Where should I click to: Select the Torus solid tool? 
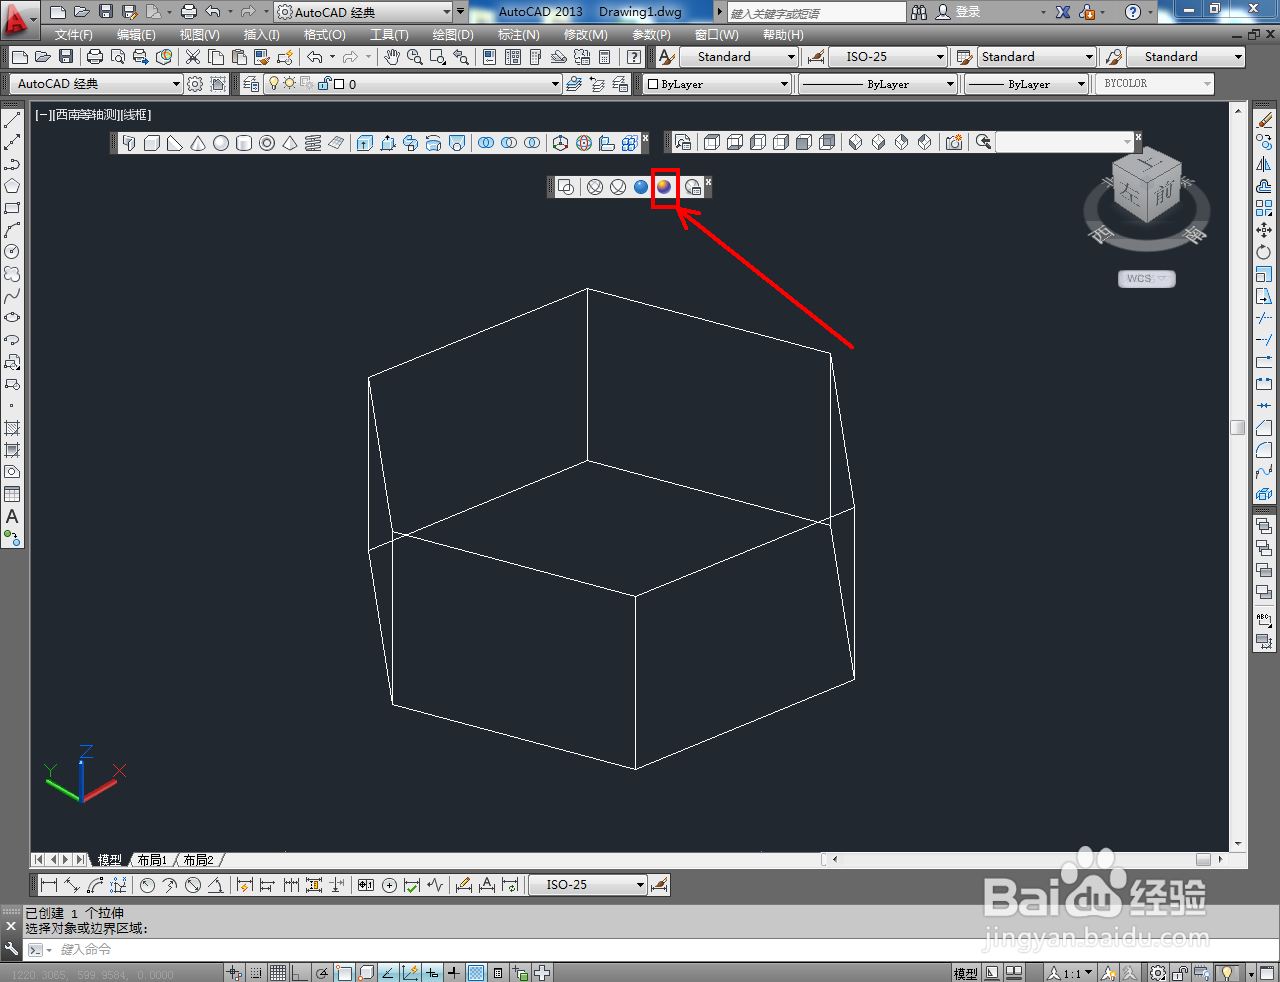click(267, 143)
